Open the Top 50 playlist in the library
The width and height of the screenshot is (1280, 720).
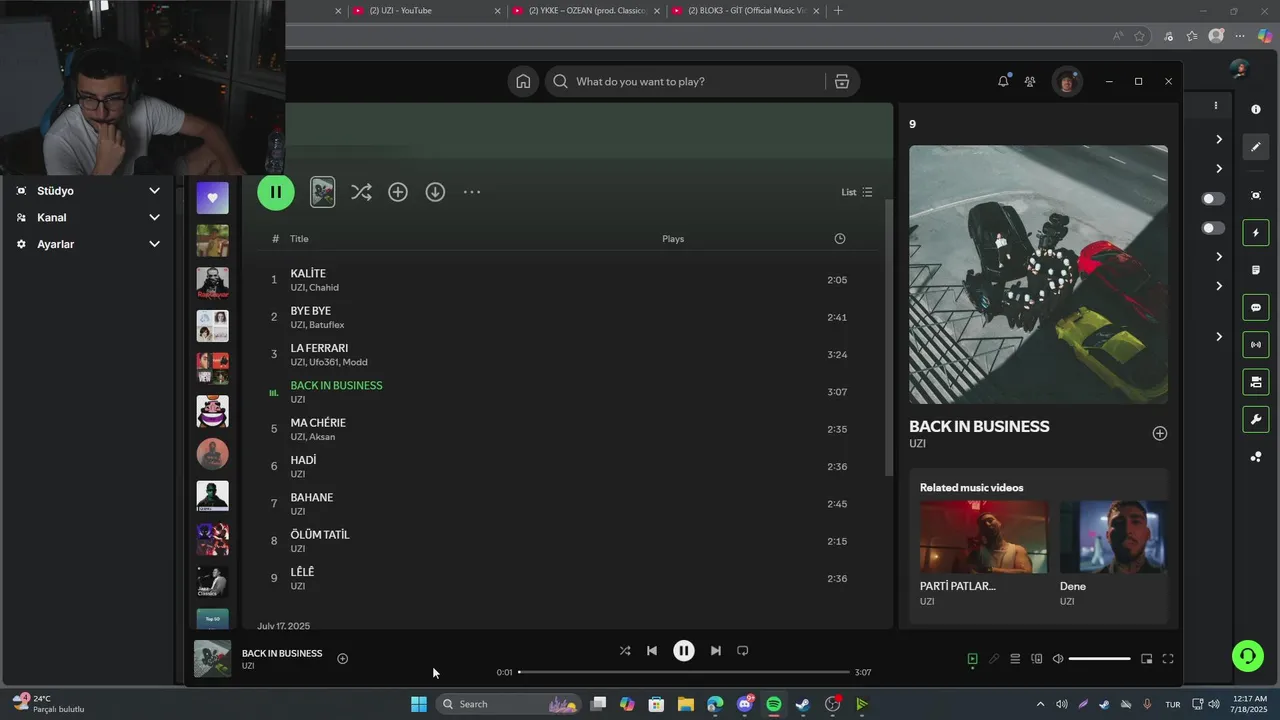(x=212, y=619)
